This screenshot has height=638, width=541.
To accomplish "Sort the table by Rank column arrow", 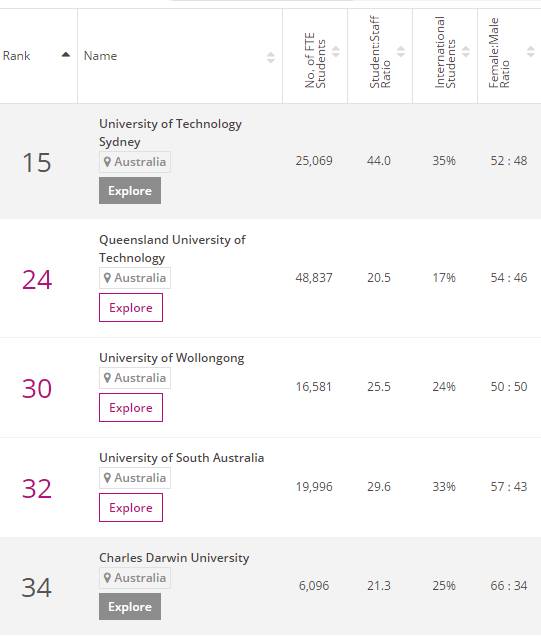I will coord(66,55).
